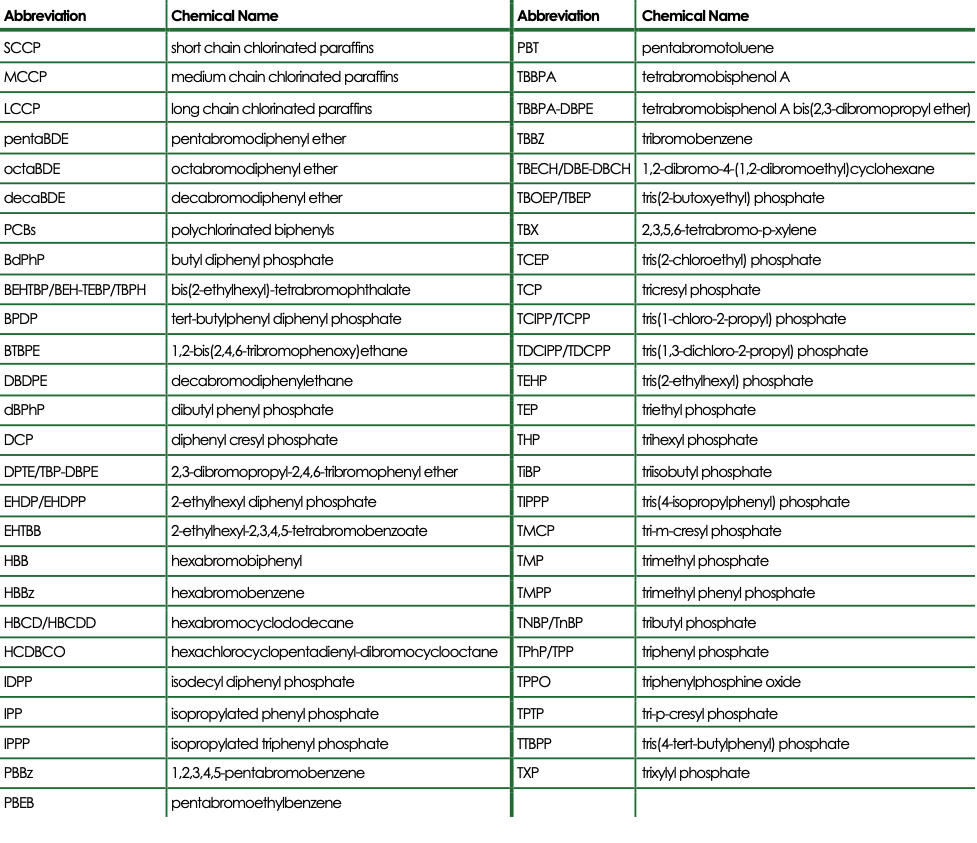Select last row's second column cell
Image resolution: width=977 pixels, height=843 pixels.
(338, 802)
